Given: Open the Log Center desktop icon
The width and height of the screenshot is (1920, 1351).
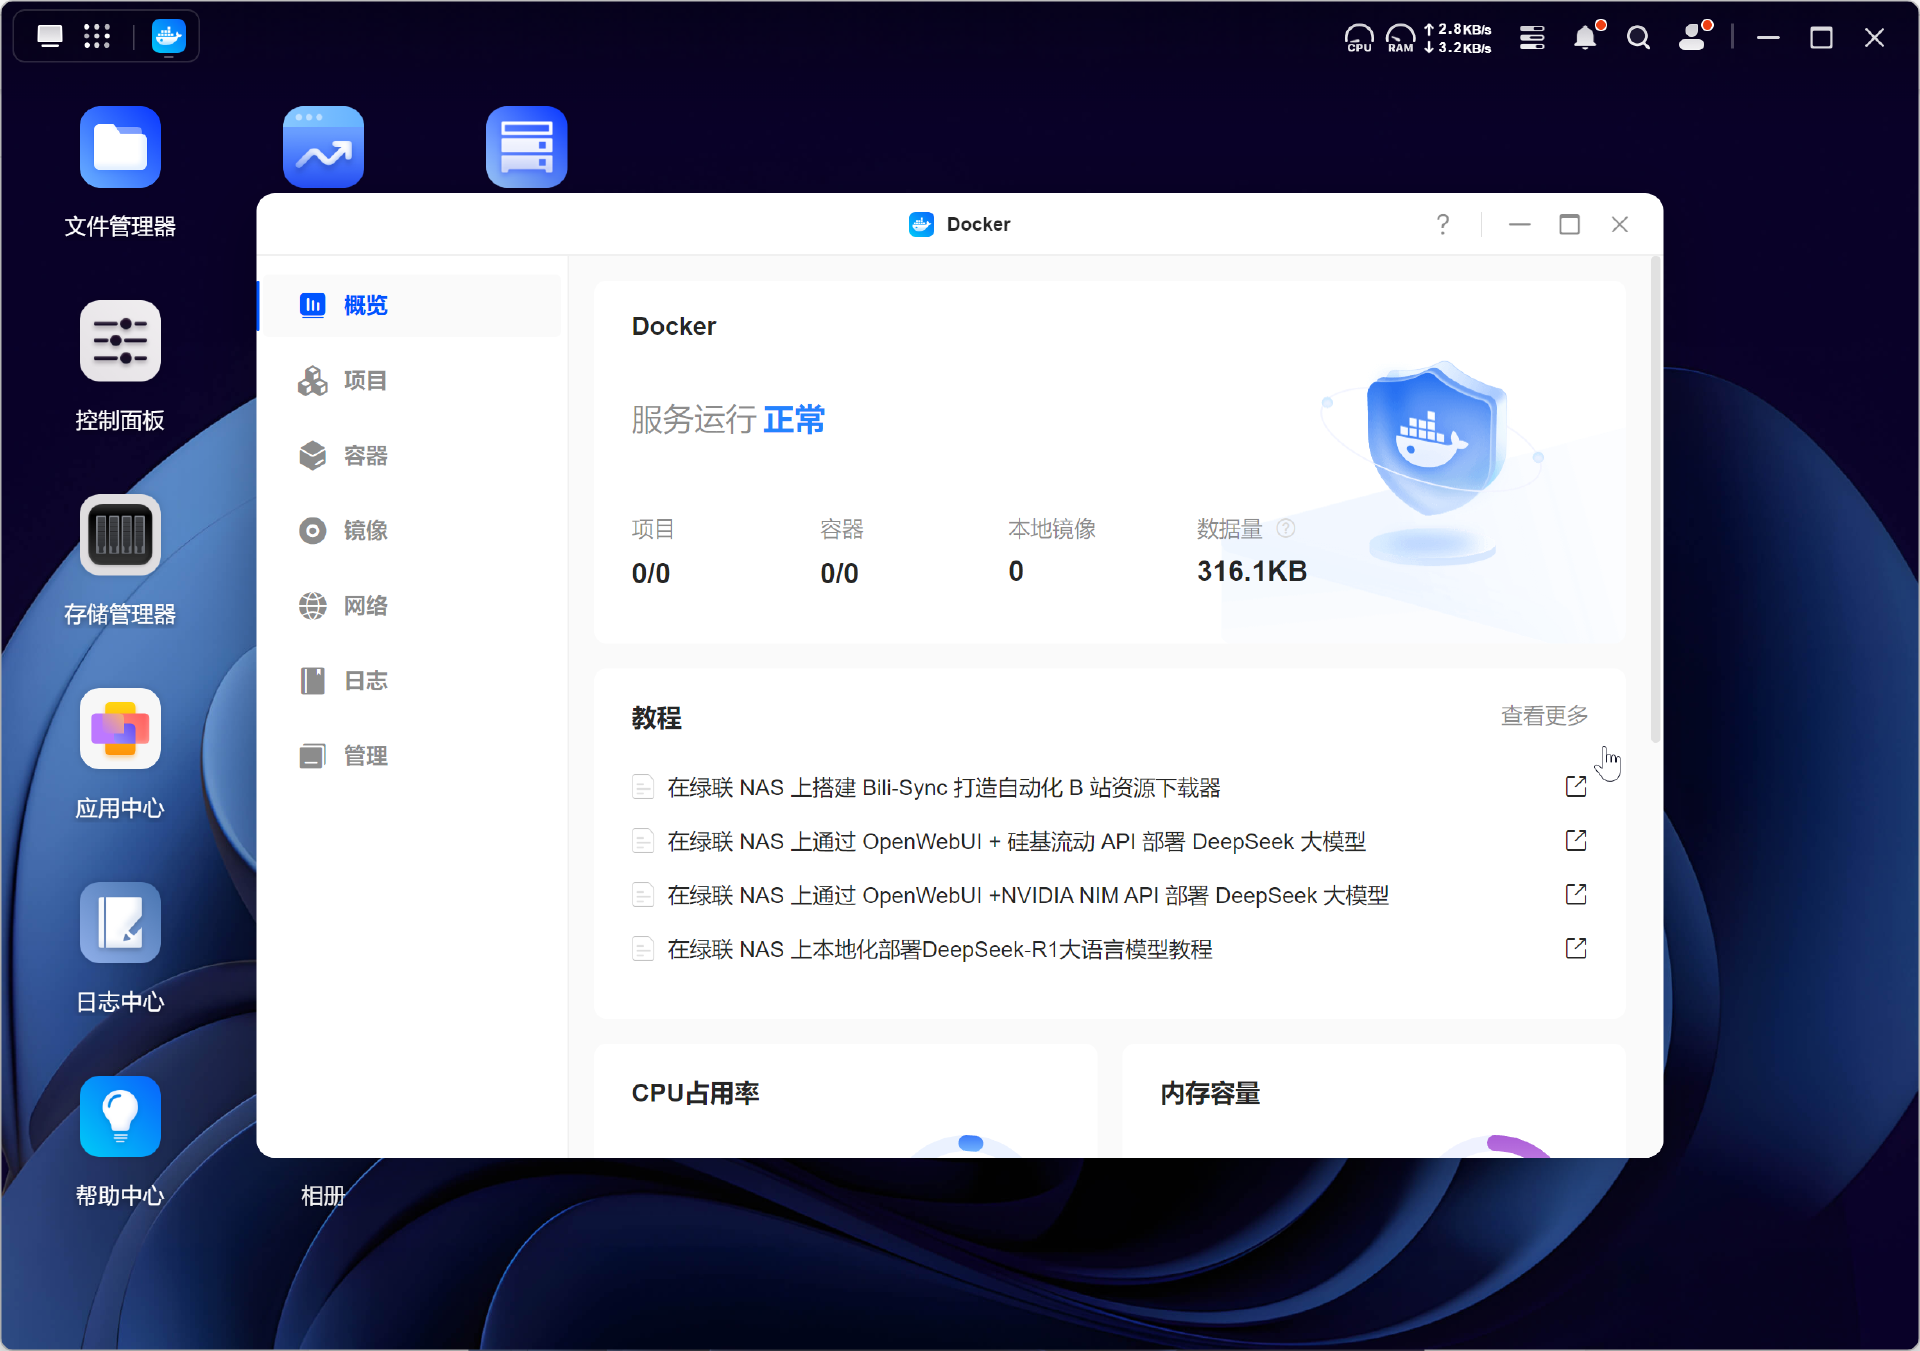Looking at the screenshot, I should [x=120, y=923].
